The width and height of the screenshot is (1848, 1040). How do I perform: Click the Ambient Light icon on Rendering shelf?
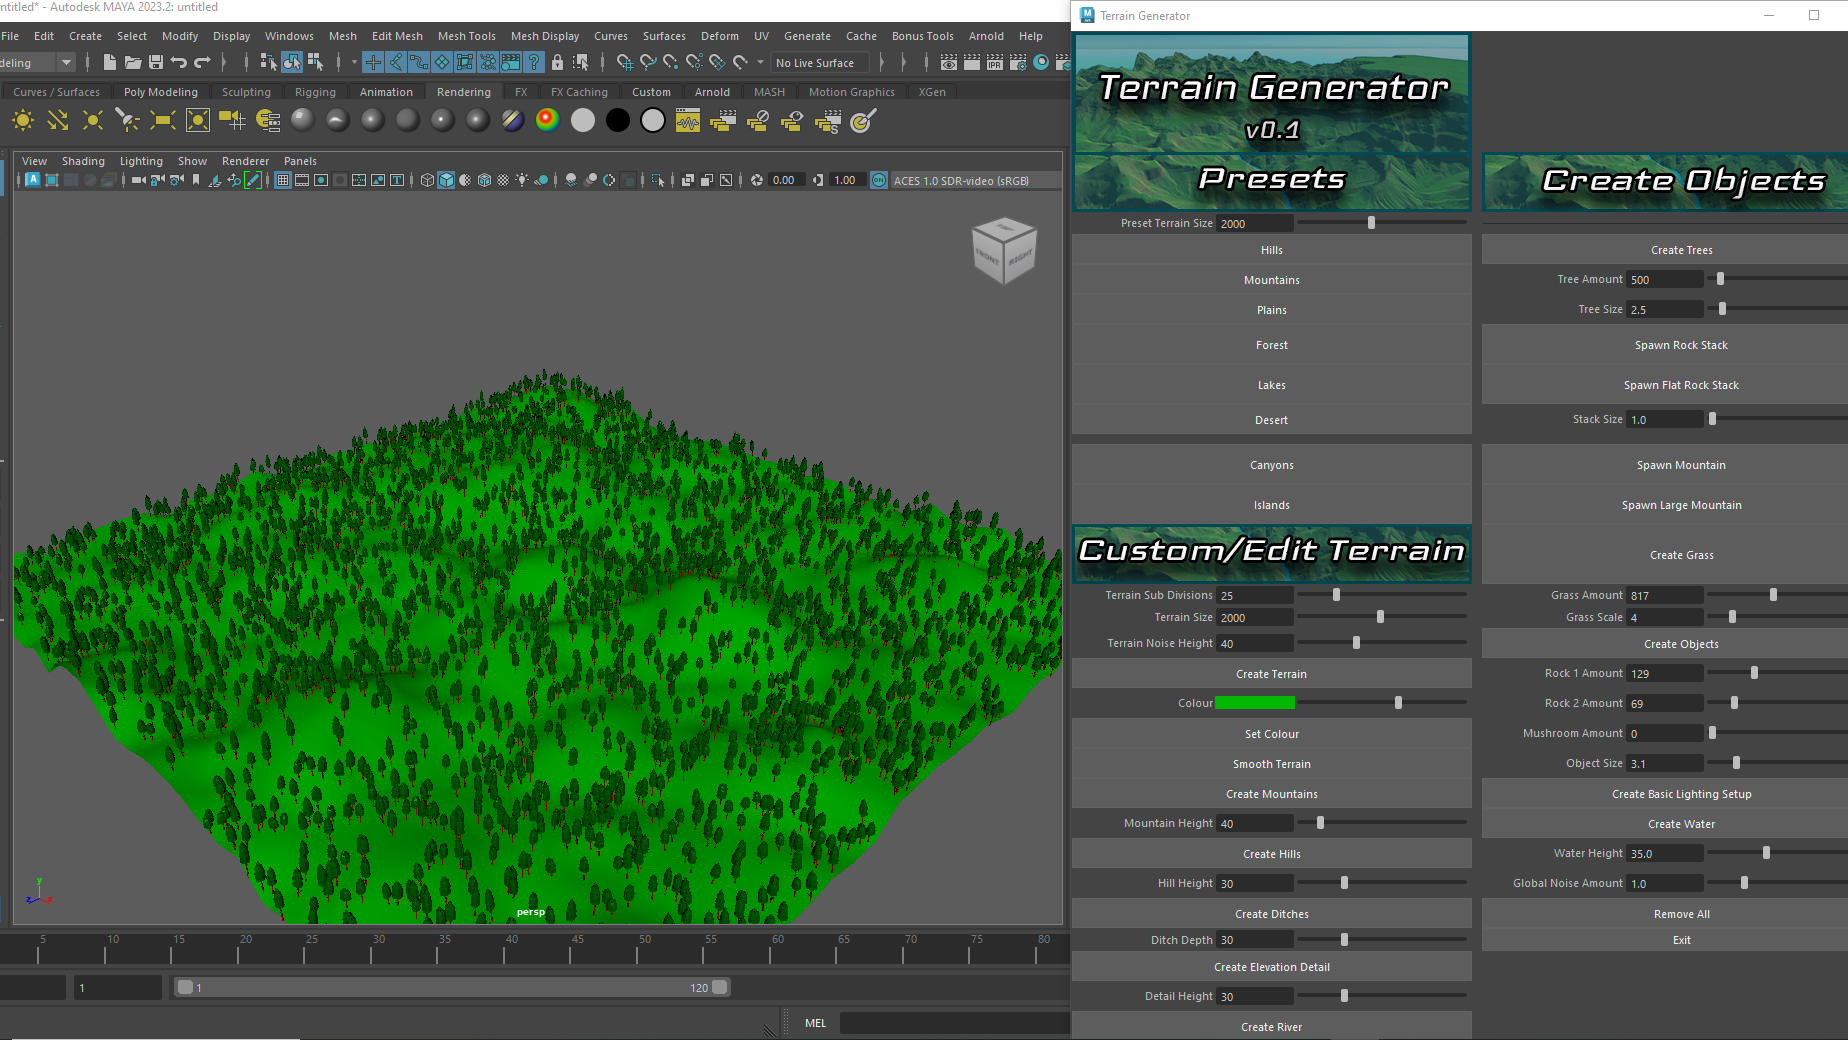pos(23,121)
